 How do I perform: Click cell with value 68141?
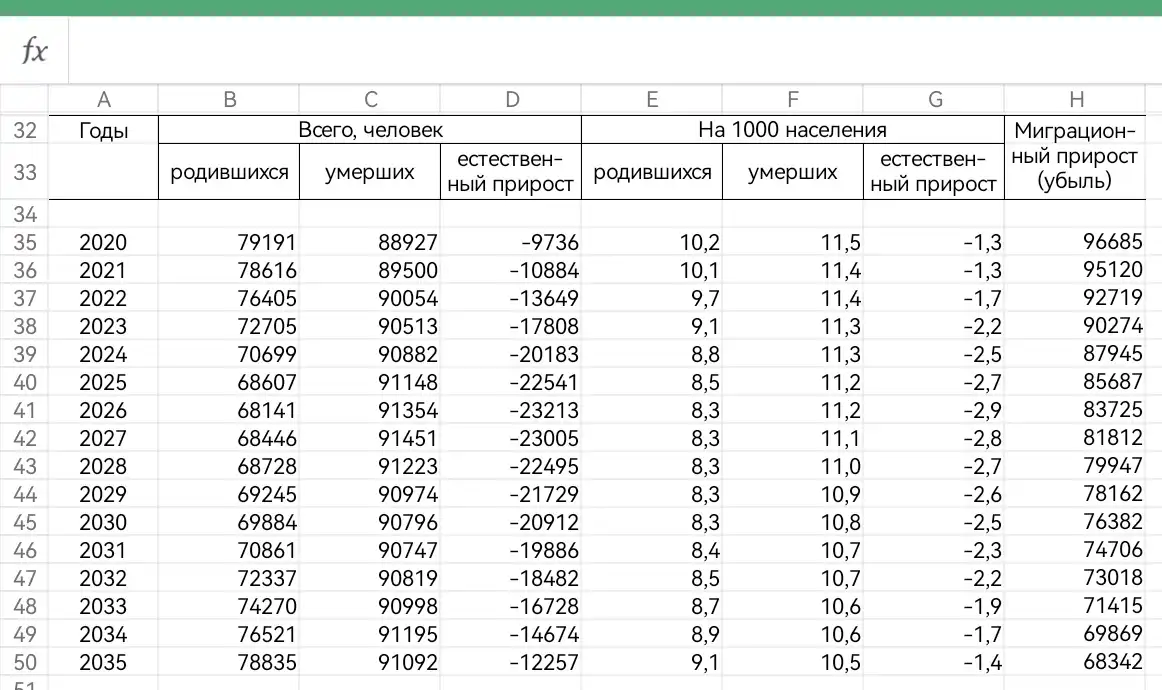coord(229,411)
